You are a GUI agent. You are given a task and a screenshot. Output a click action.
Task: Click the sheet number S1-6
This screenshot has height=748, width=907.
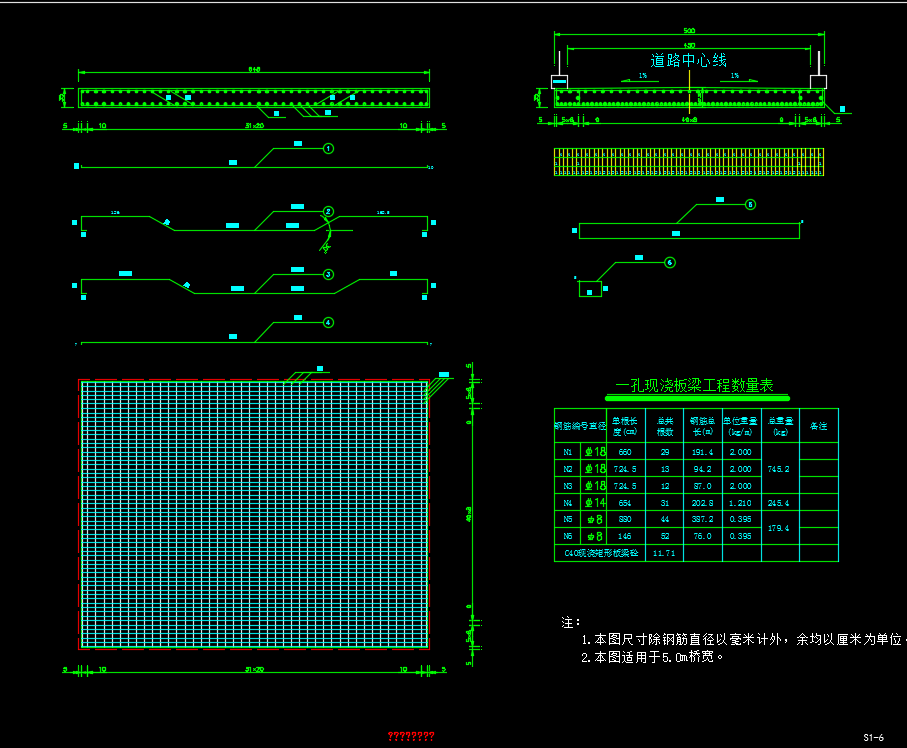873,737
